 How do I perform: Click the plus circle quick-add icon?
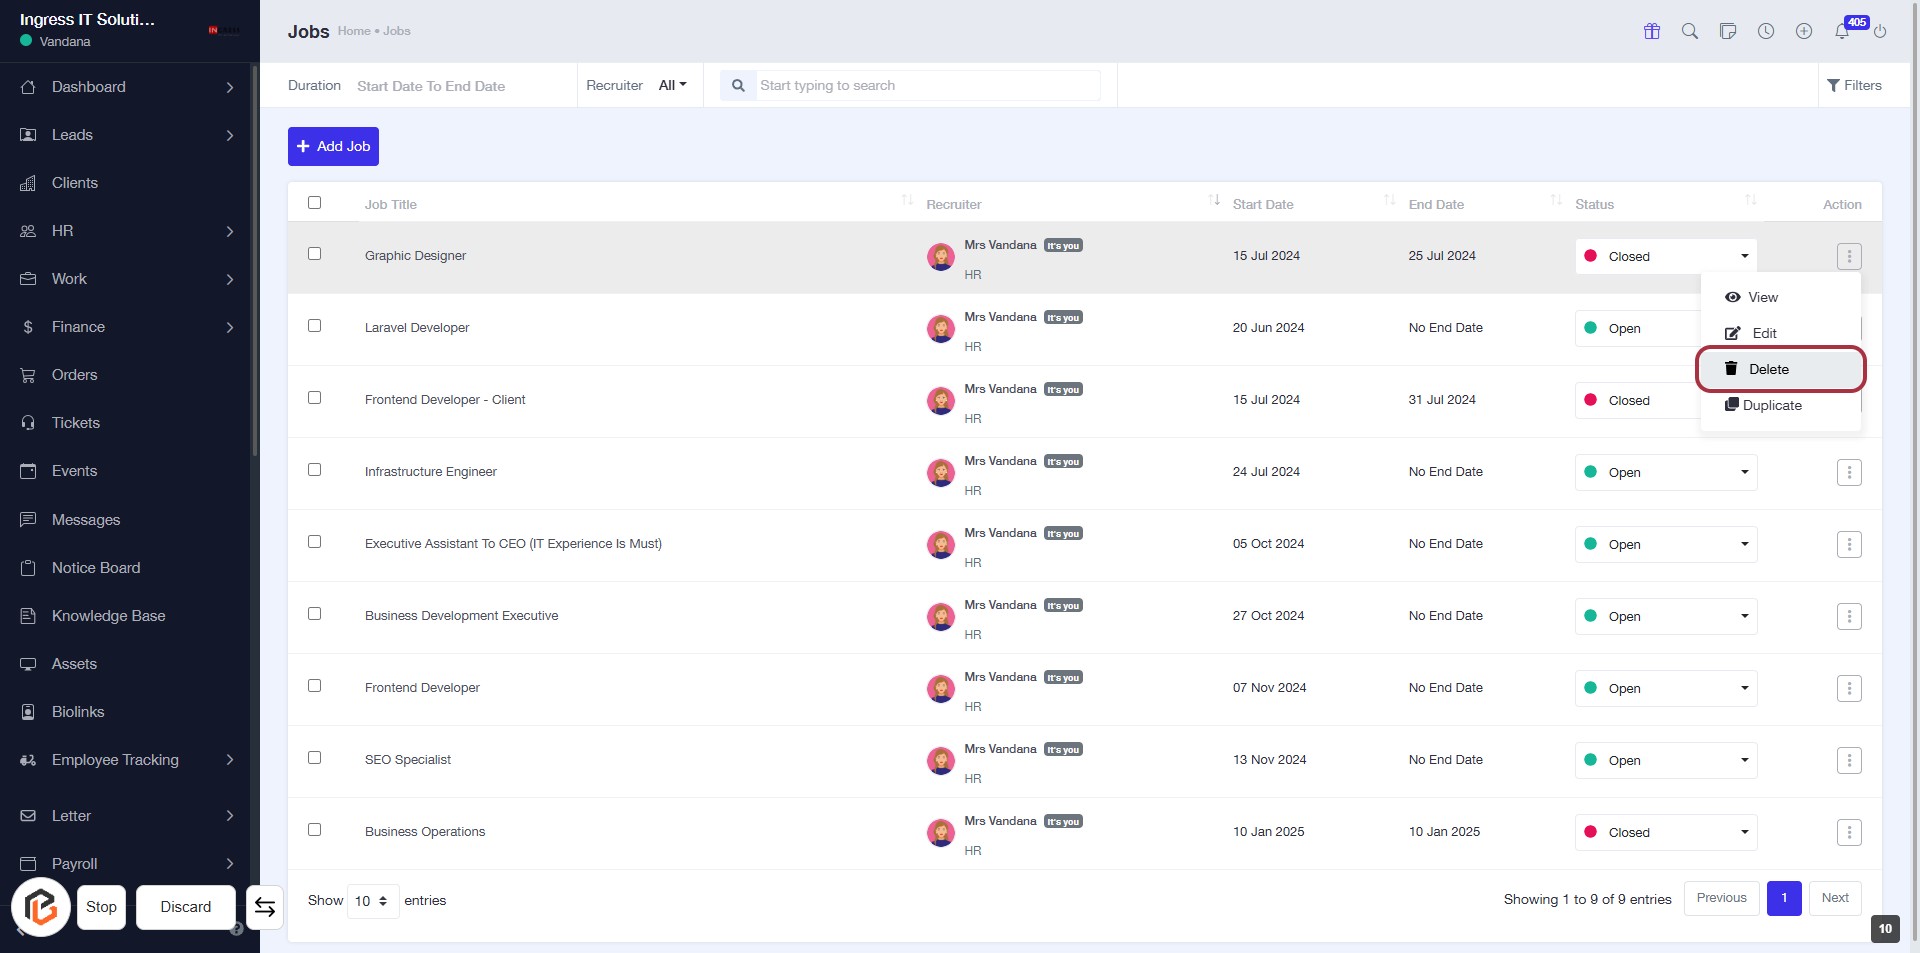pyautogui.click(x=1804, y=31)
